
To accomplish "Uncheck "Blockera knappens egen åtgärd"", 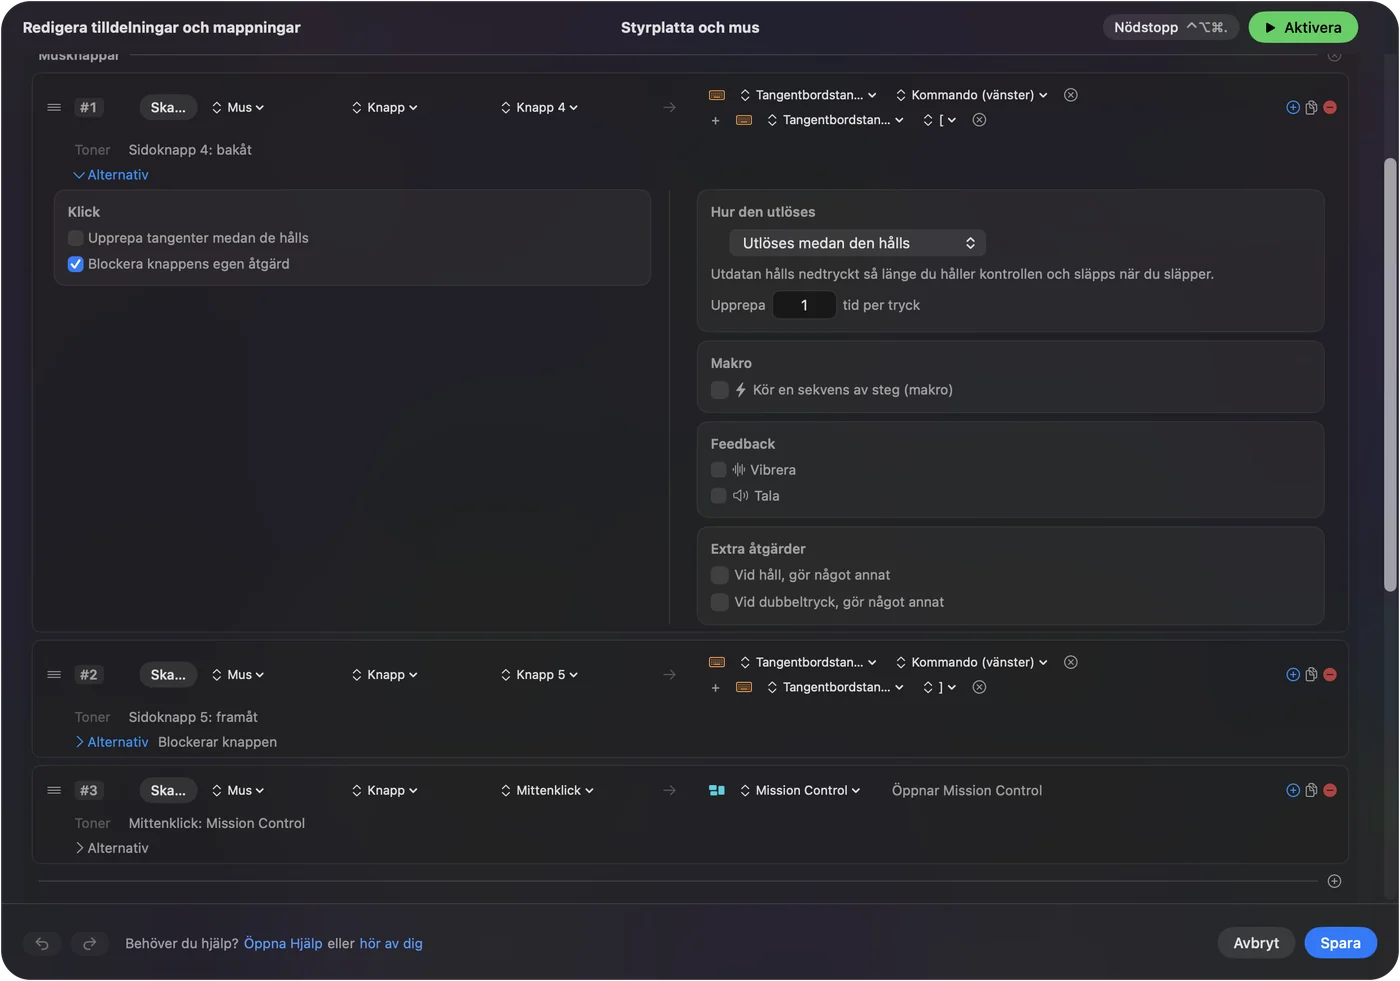I will click(75, 264).
